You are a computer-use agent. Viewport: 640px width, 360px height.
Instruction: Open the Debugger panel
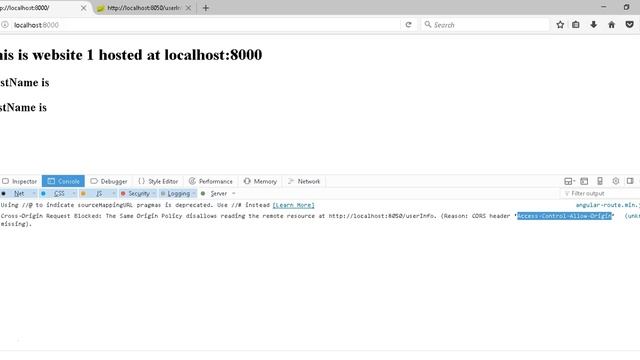click(109, 181)
